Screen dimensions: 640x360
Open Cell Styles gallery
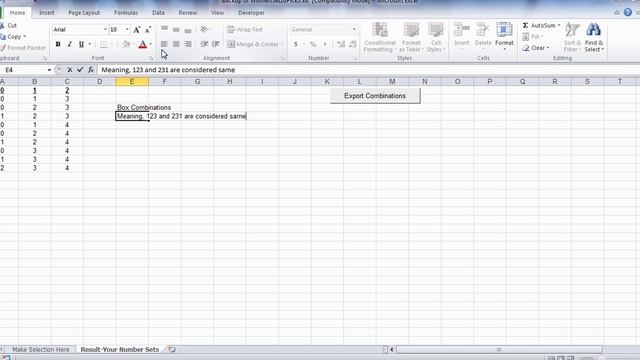coord(436,38)
